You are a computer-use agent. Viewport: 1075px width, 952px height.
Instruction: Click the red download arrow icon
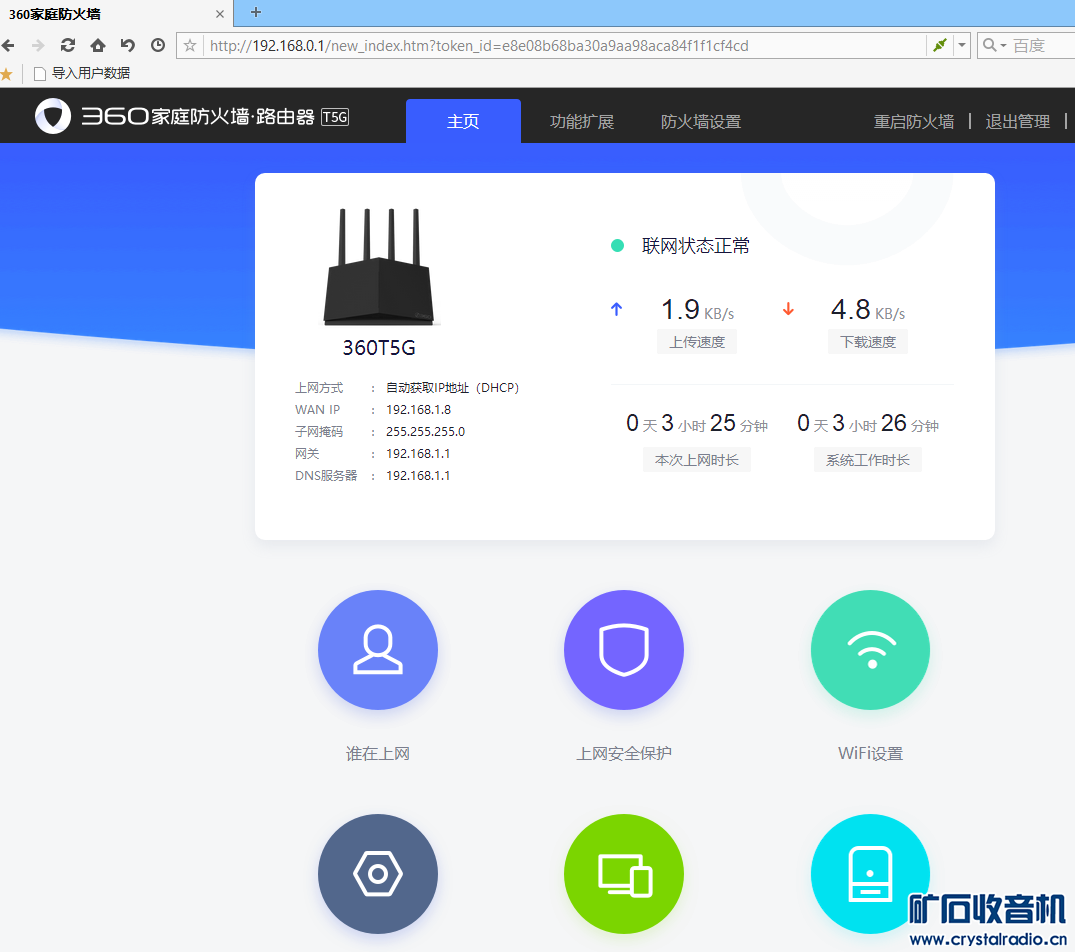(788, 309)
